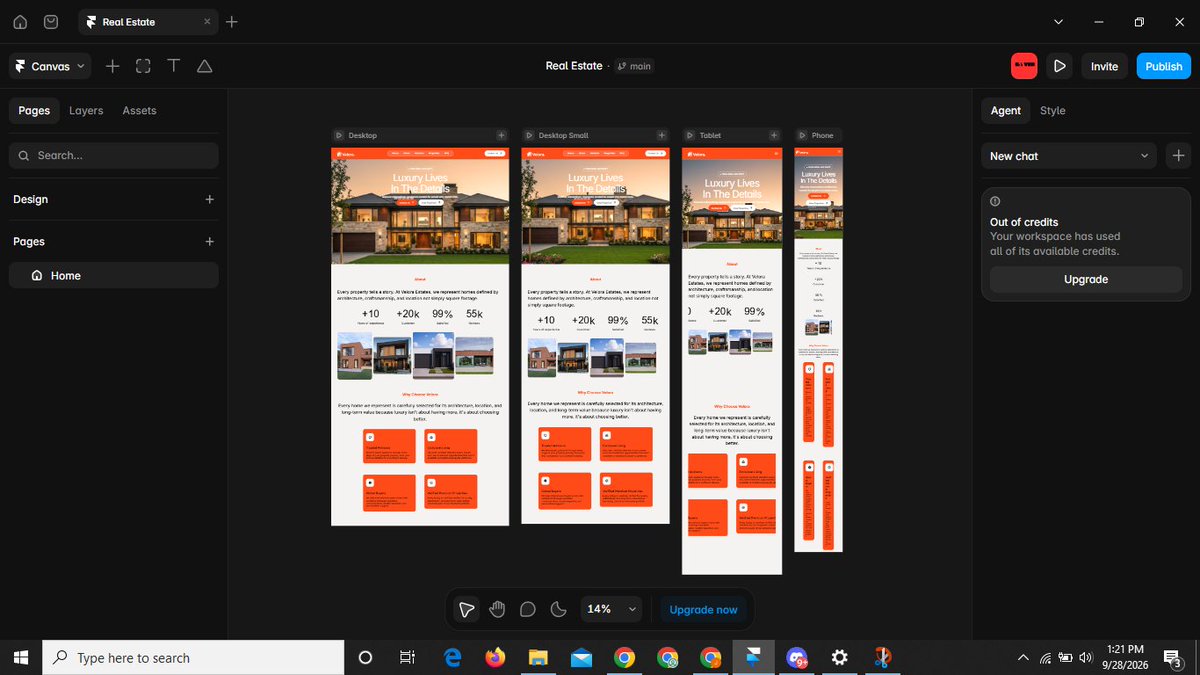Focus the Search field in the Pages panel
Image resolution: width=1200 pixels, height=675 pixels.
click(114, 155)
